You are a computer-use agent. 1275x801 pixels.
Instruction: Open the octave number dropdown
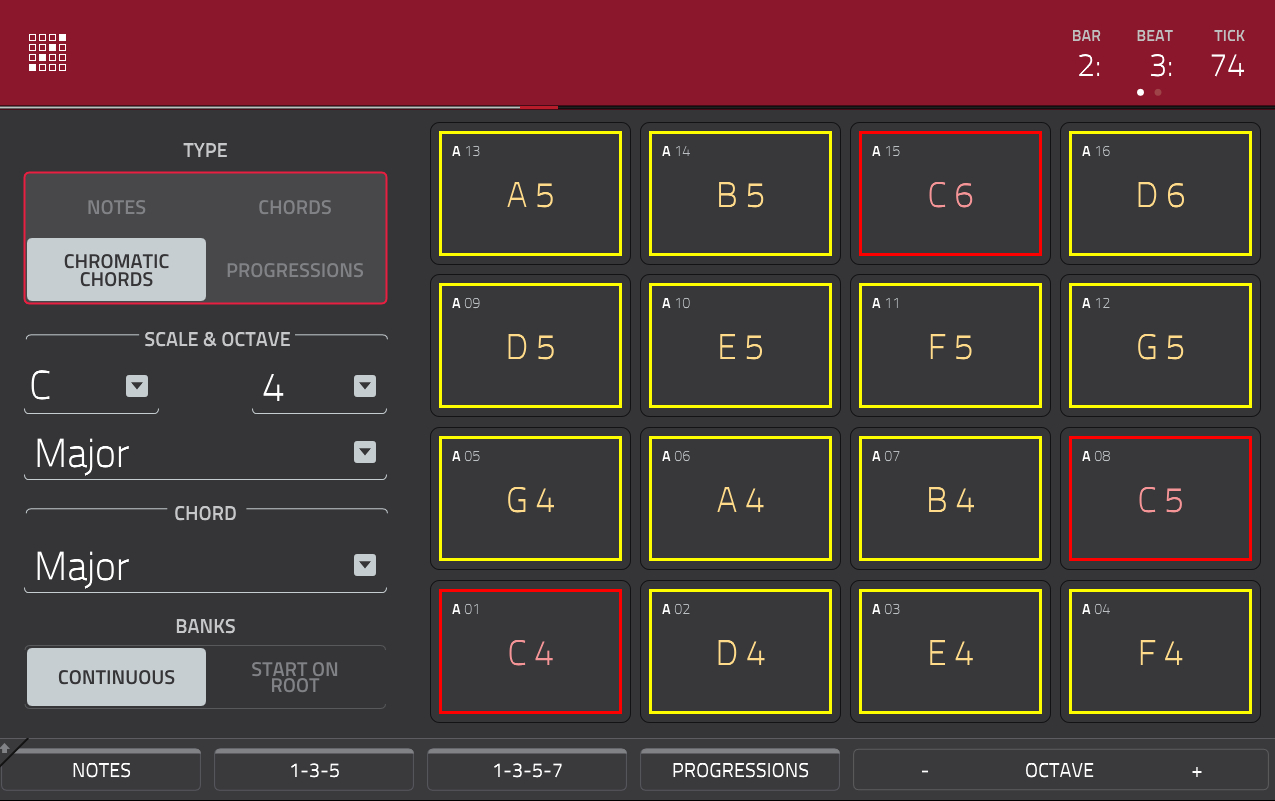pos(364,387)
